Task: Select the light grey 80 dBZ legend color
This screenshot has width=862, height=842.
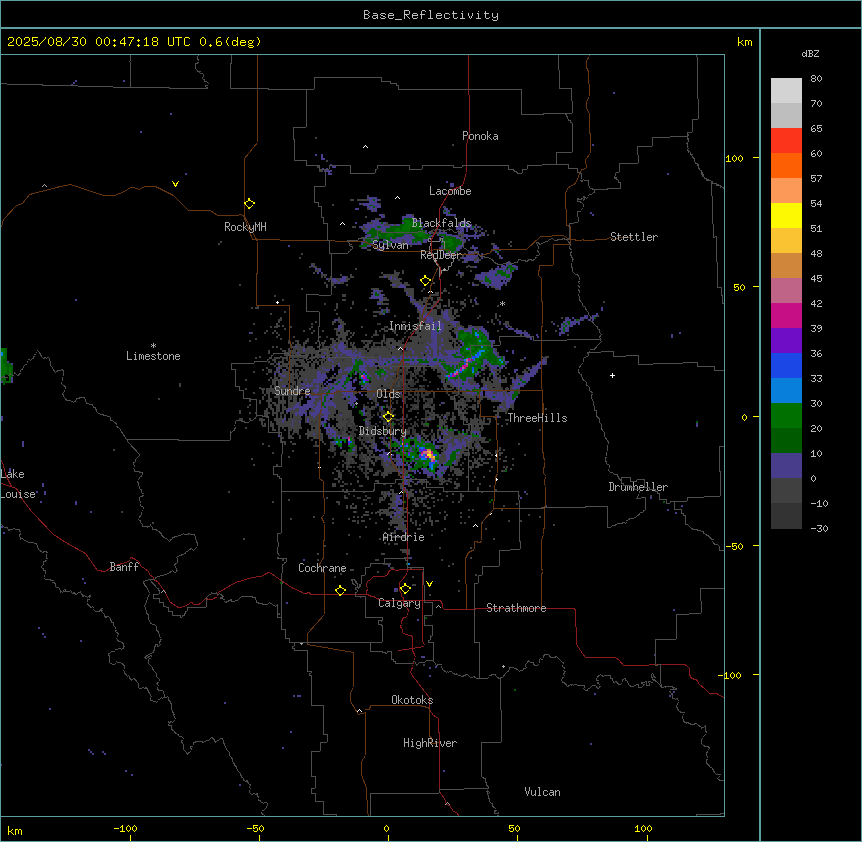Action: click(x=786, y=91)
